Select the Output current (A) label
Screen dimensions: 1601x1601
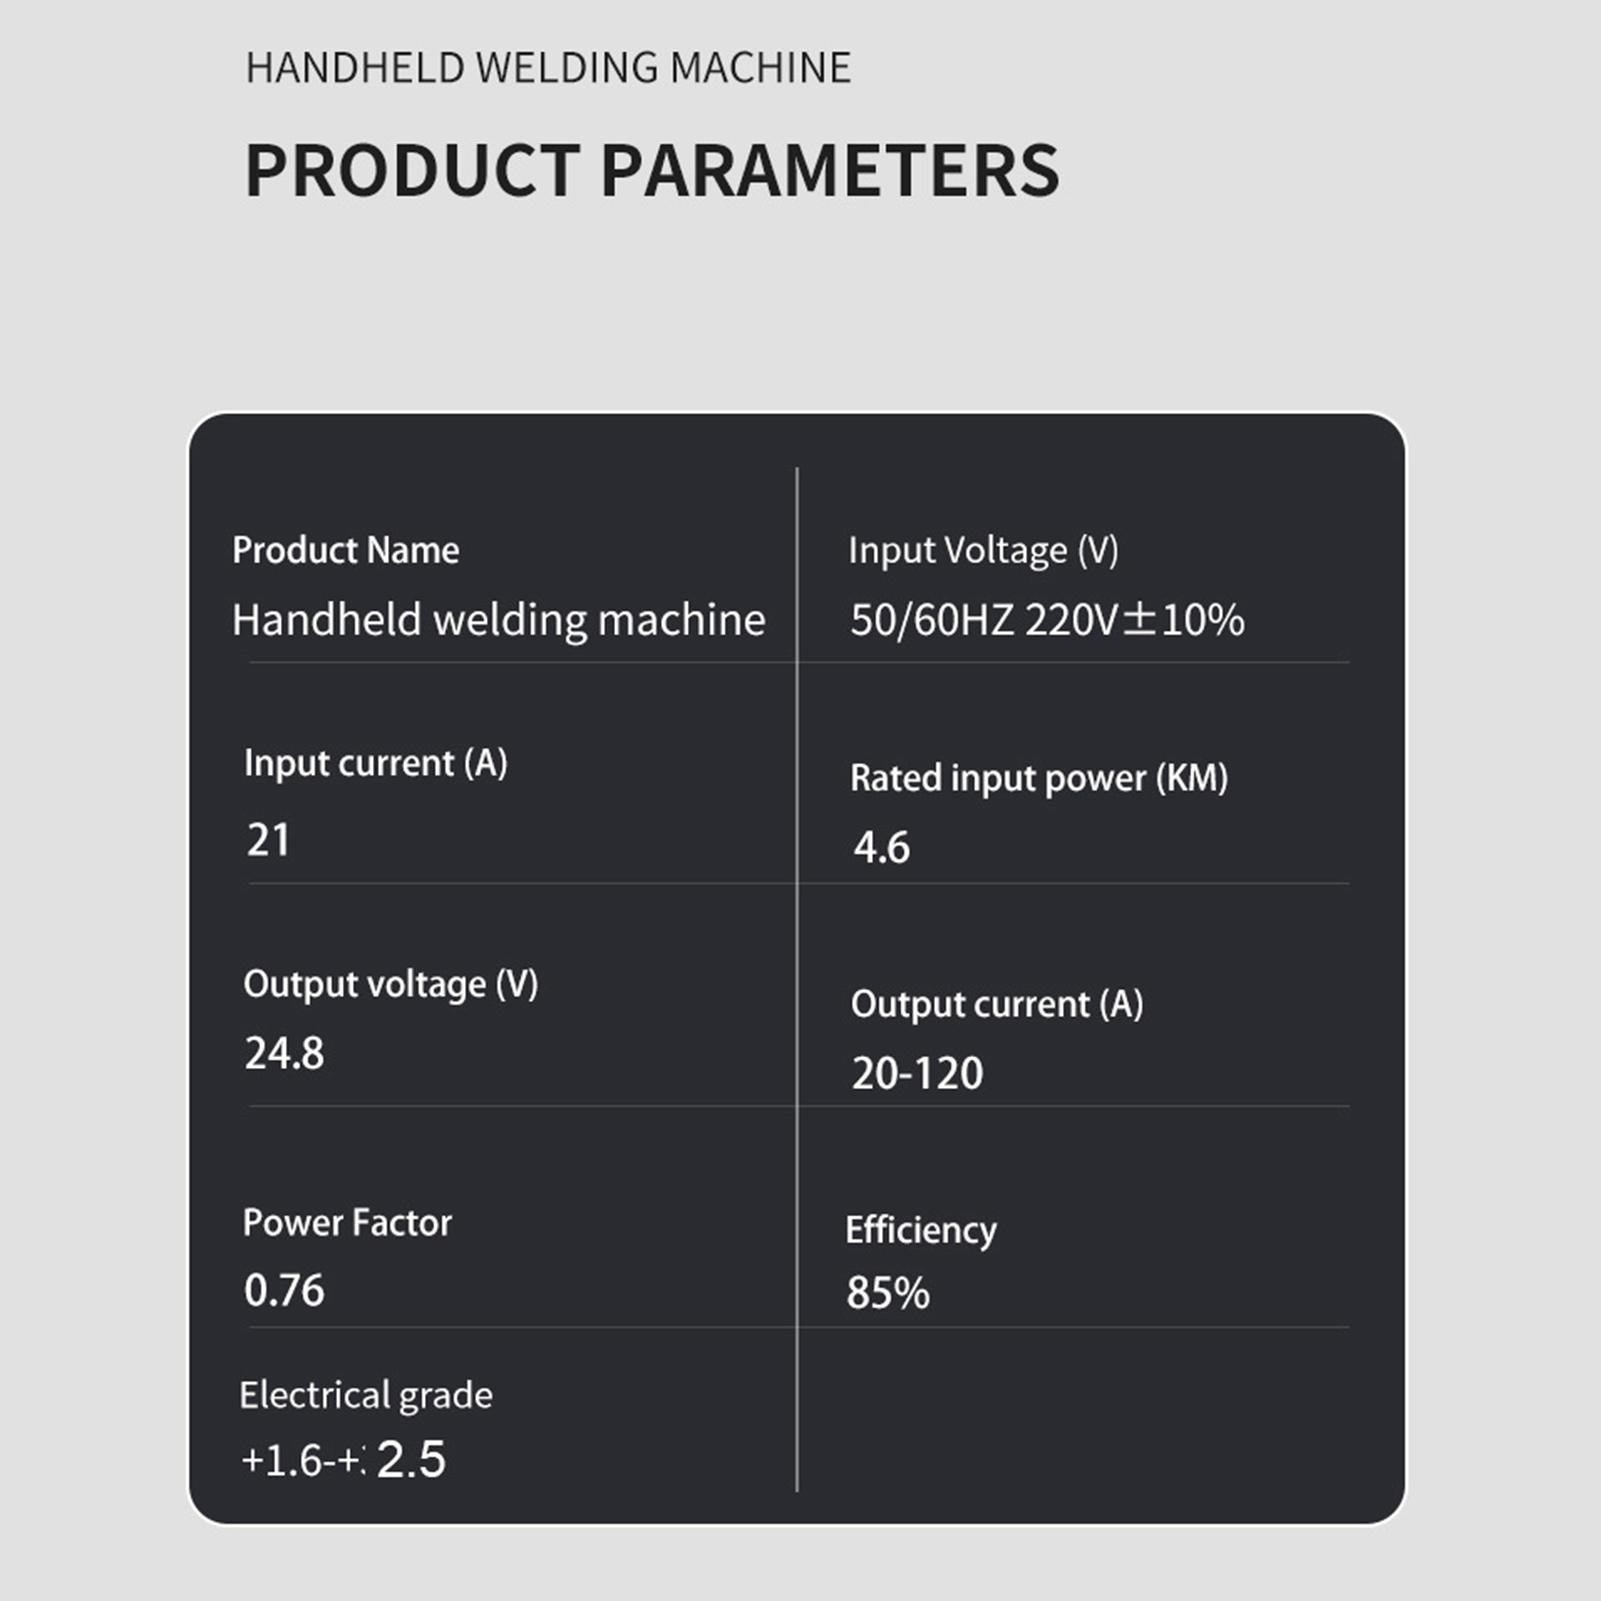(x=996, y=1004)
